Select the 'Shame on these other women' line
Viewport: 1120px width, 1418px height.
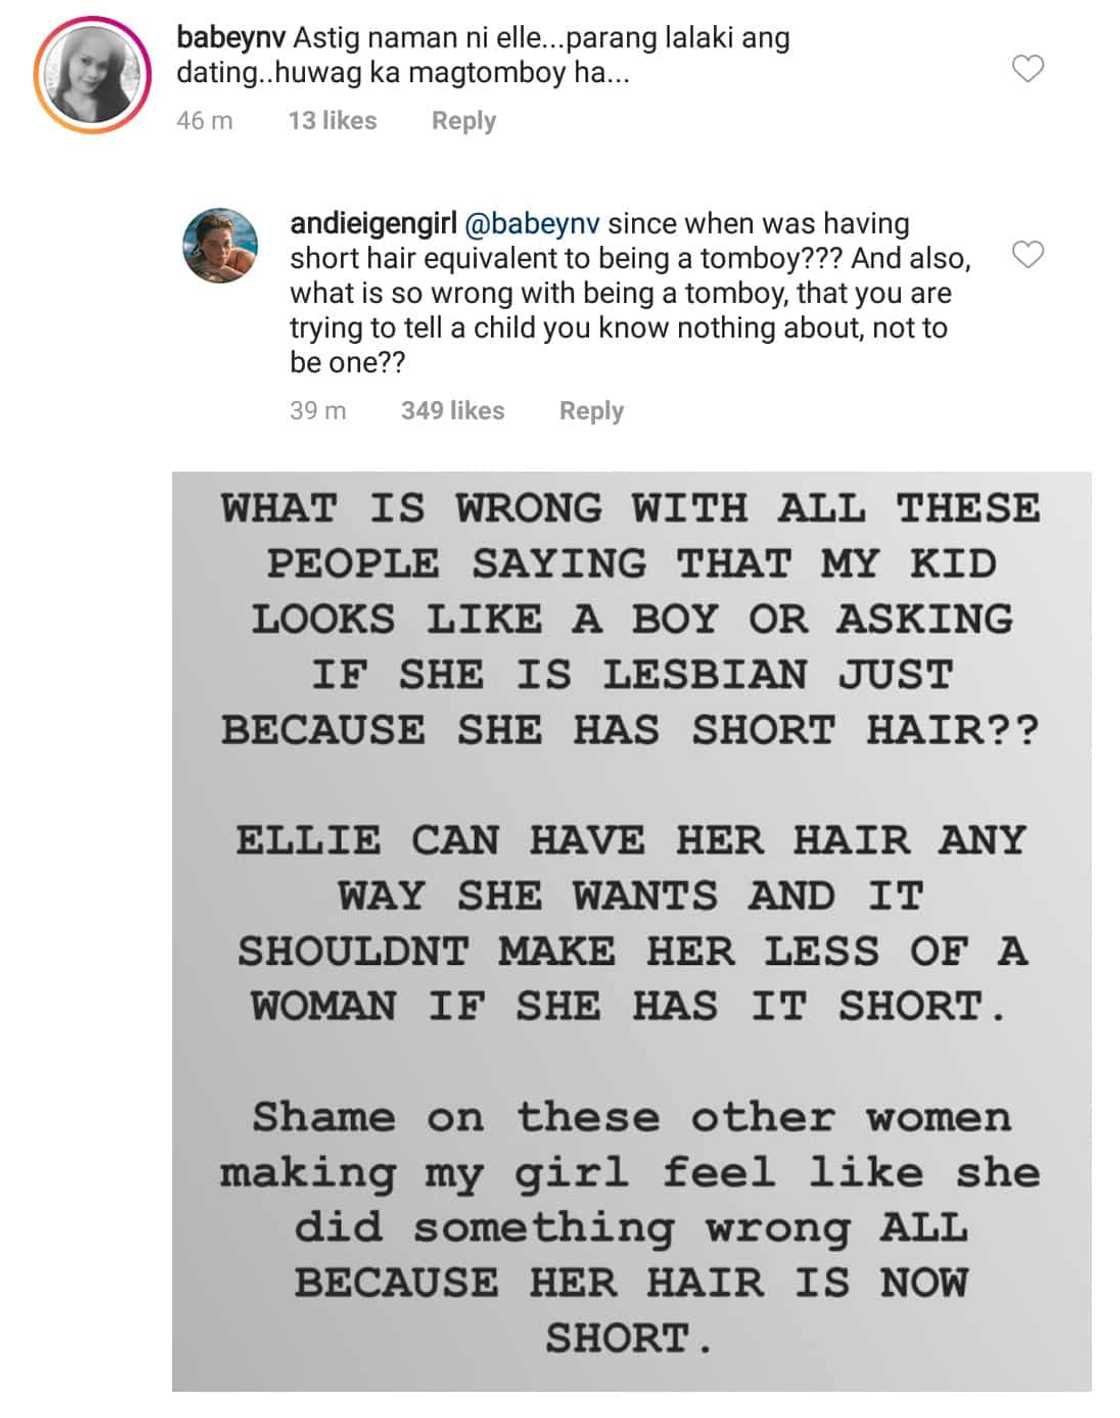(x=630, y=1117)
